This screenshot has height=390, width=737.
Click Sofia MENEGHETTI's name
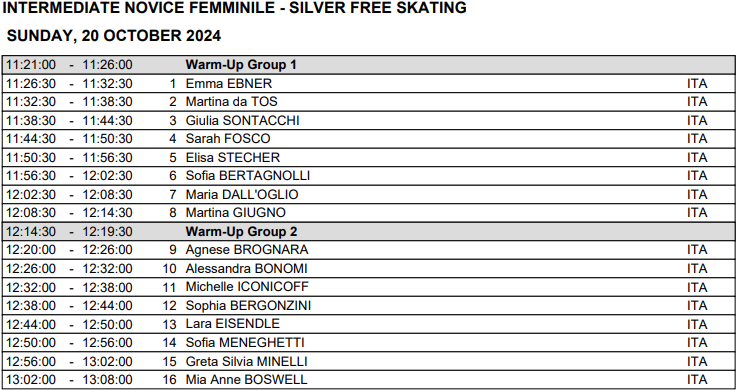coord(245,343)
